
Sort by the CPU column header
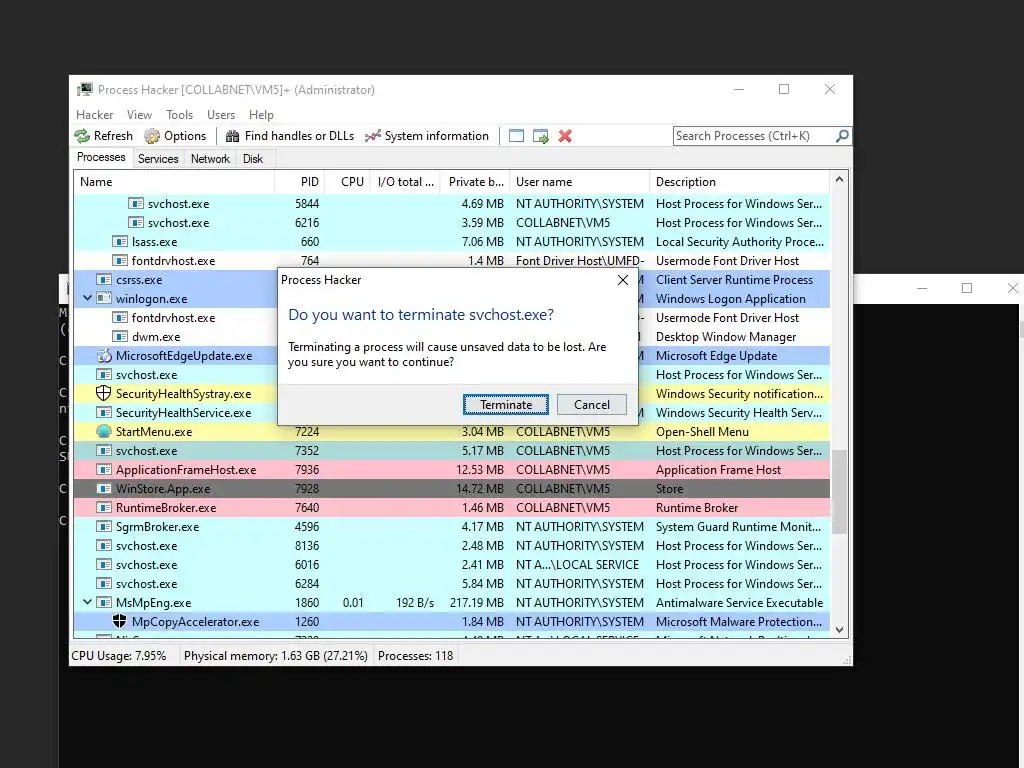[x=347, y=182]
